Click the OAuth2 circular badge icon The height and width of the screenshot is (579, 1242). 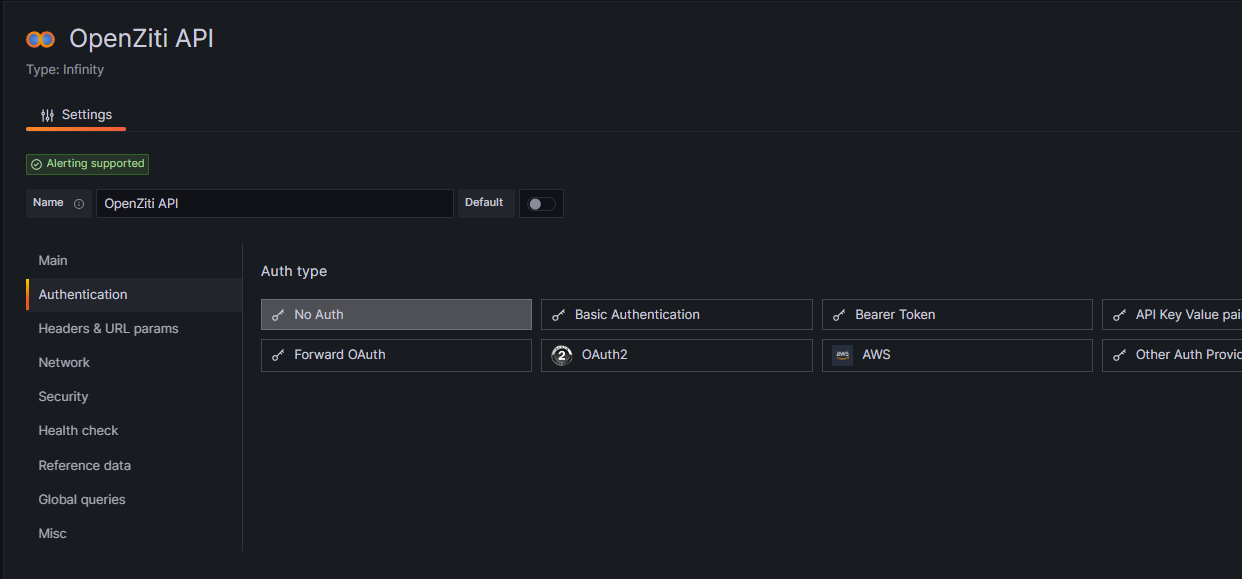click(561, 354)
